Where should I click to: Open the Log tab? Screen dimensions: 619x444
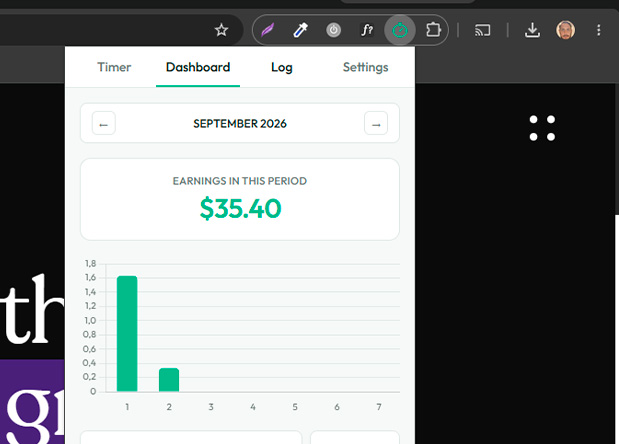point(282,67)
